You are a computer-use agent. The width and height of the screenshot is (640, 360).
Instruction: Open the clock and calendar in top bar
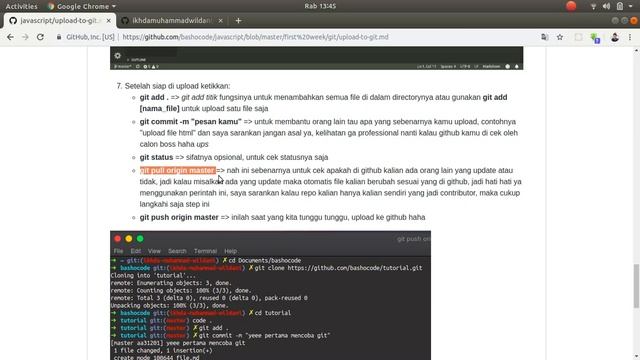320,6
